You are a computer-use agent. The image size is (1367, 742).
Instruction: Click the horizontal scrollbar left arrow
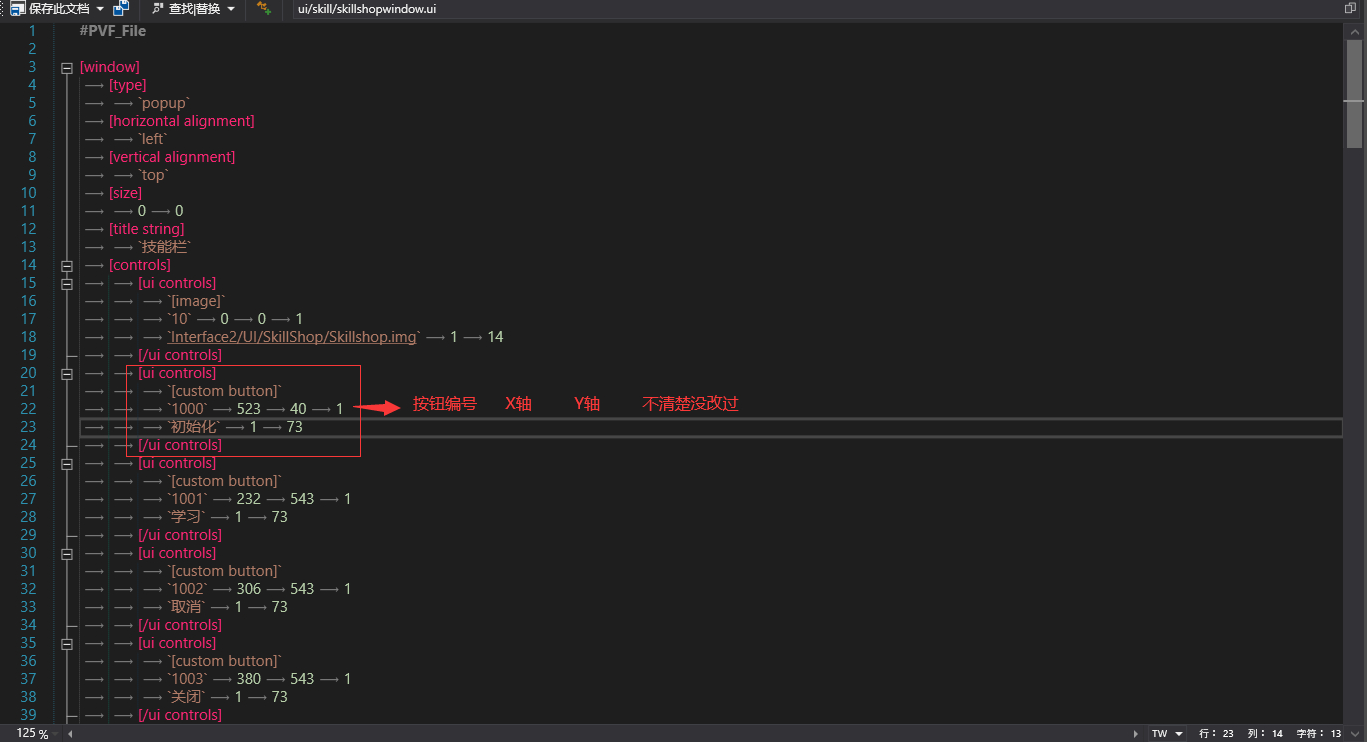(x=70, y=734)
